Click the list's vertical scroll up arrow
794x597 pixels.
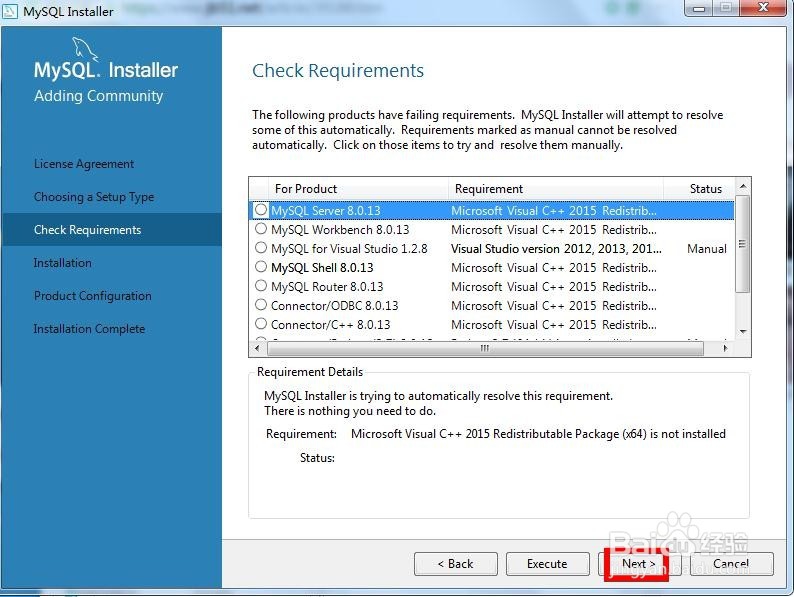(x=743, y=186)
